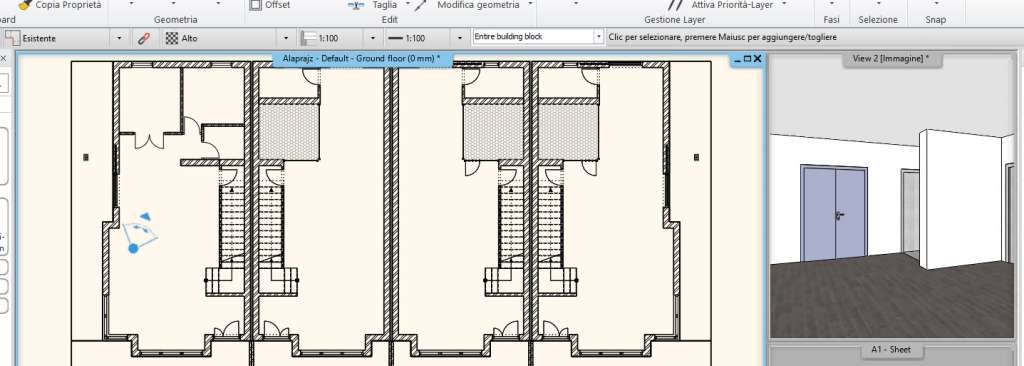Click the Attiva Priorità-Layer icon
The height and width of the screenshot is (366, 1024).
pos(676,5)
